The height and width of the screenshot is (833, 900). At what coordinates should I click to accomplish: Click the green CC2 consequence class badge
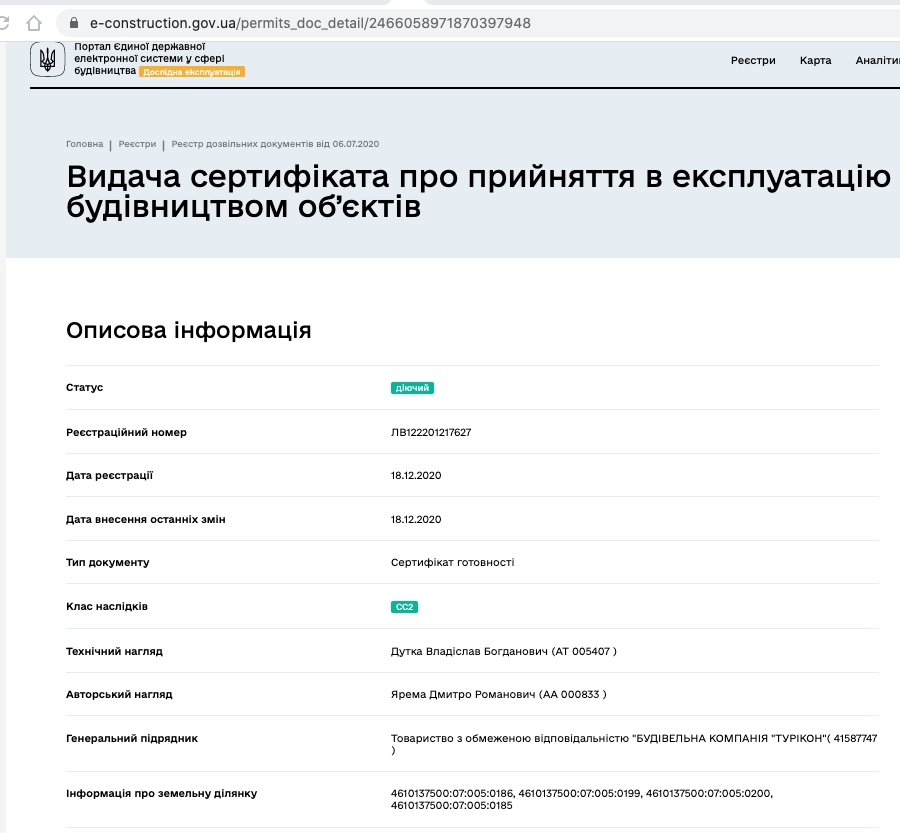(404, 607)
